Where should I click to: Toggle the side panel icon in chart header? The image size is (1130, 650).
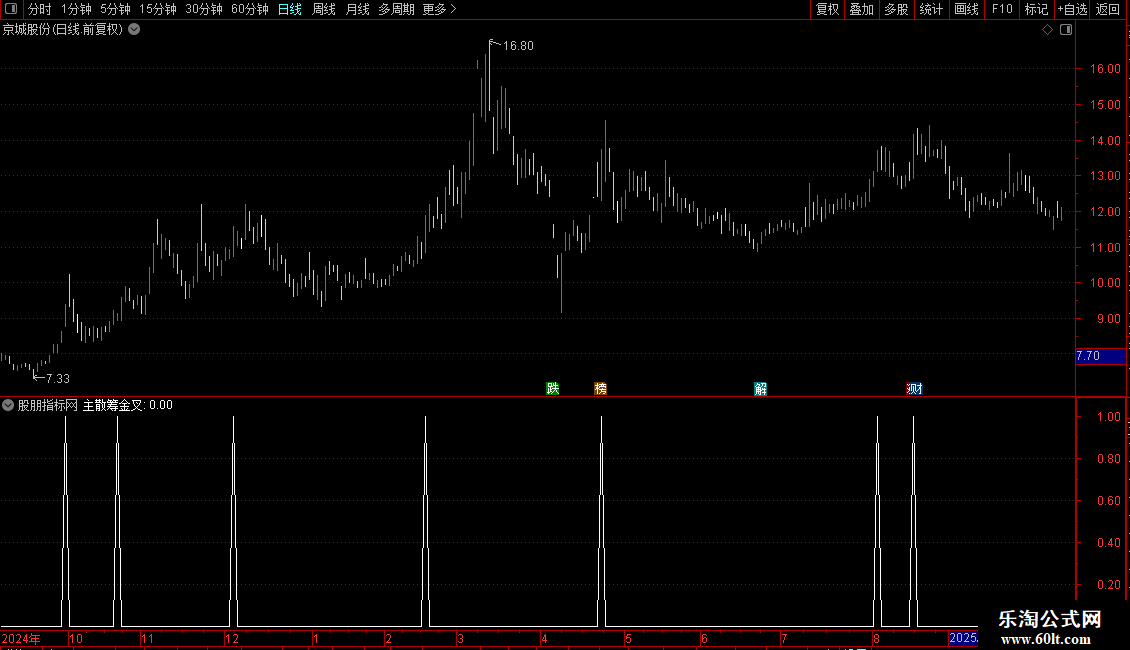pyautogui.click(x=1066, y=30)
